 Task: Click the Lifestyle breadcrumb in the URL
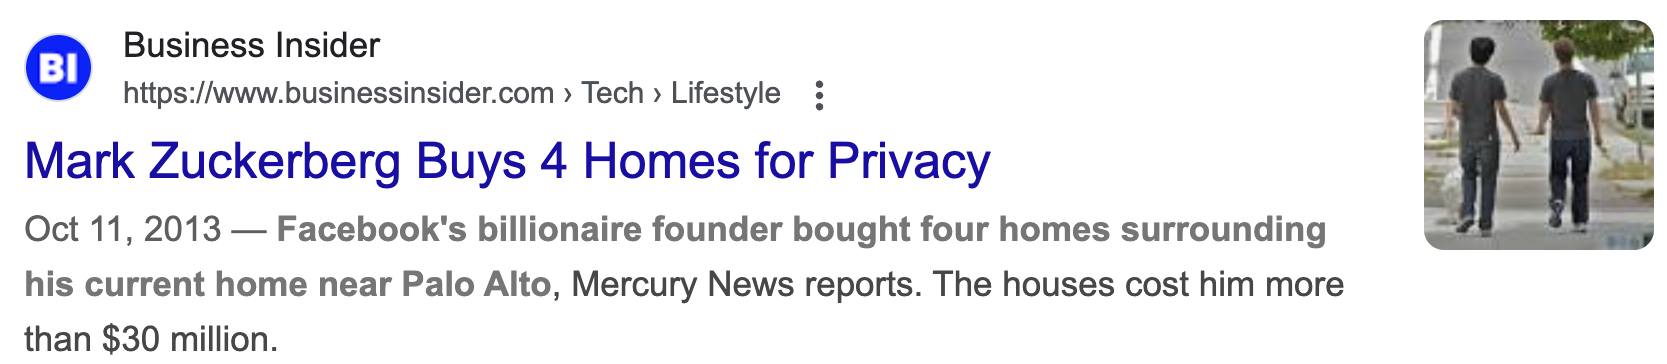(x=725, y=93)
